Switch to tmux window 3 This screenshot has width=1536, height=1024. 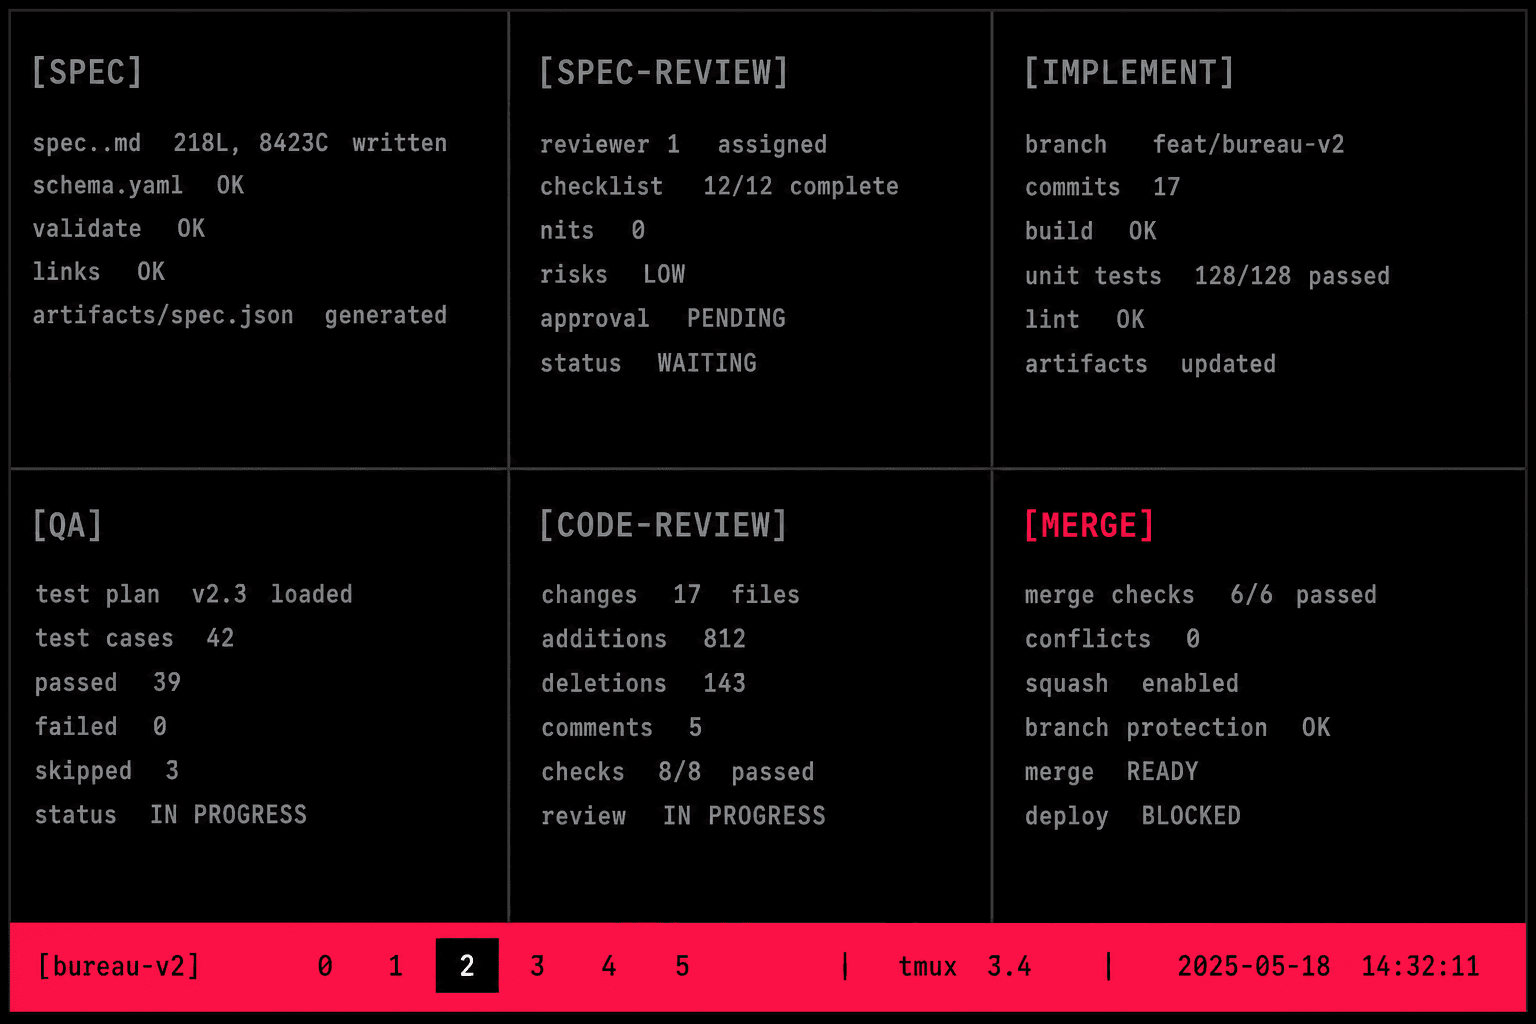(x=538, y=966)
